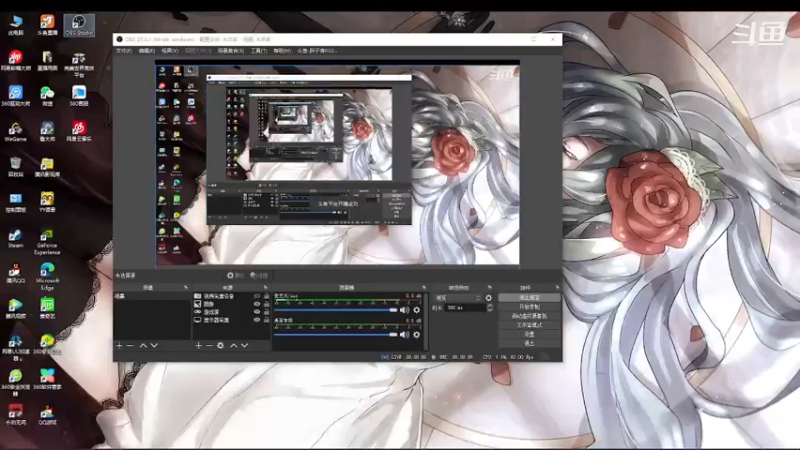
Task: Click 设置 settings button in Controls
Action: [x=529, y=334]
